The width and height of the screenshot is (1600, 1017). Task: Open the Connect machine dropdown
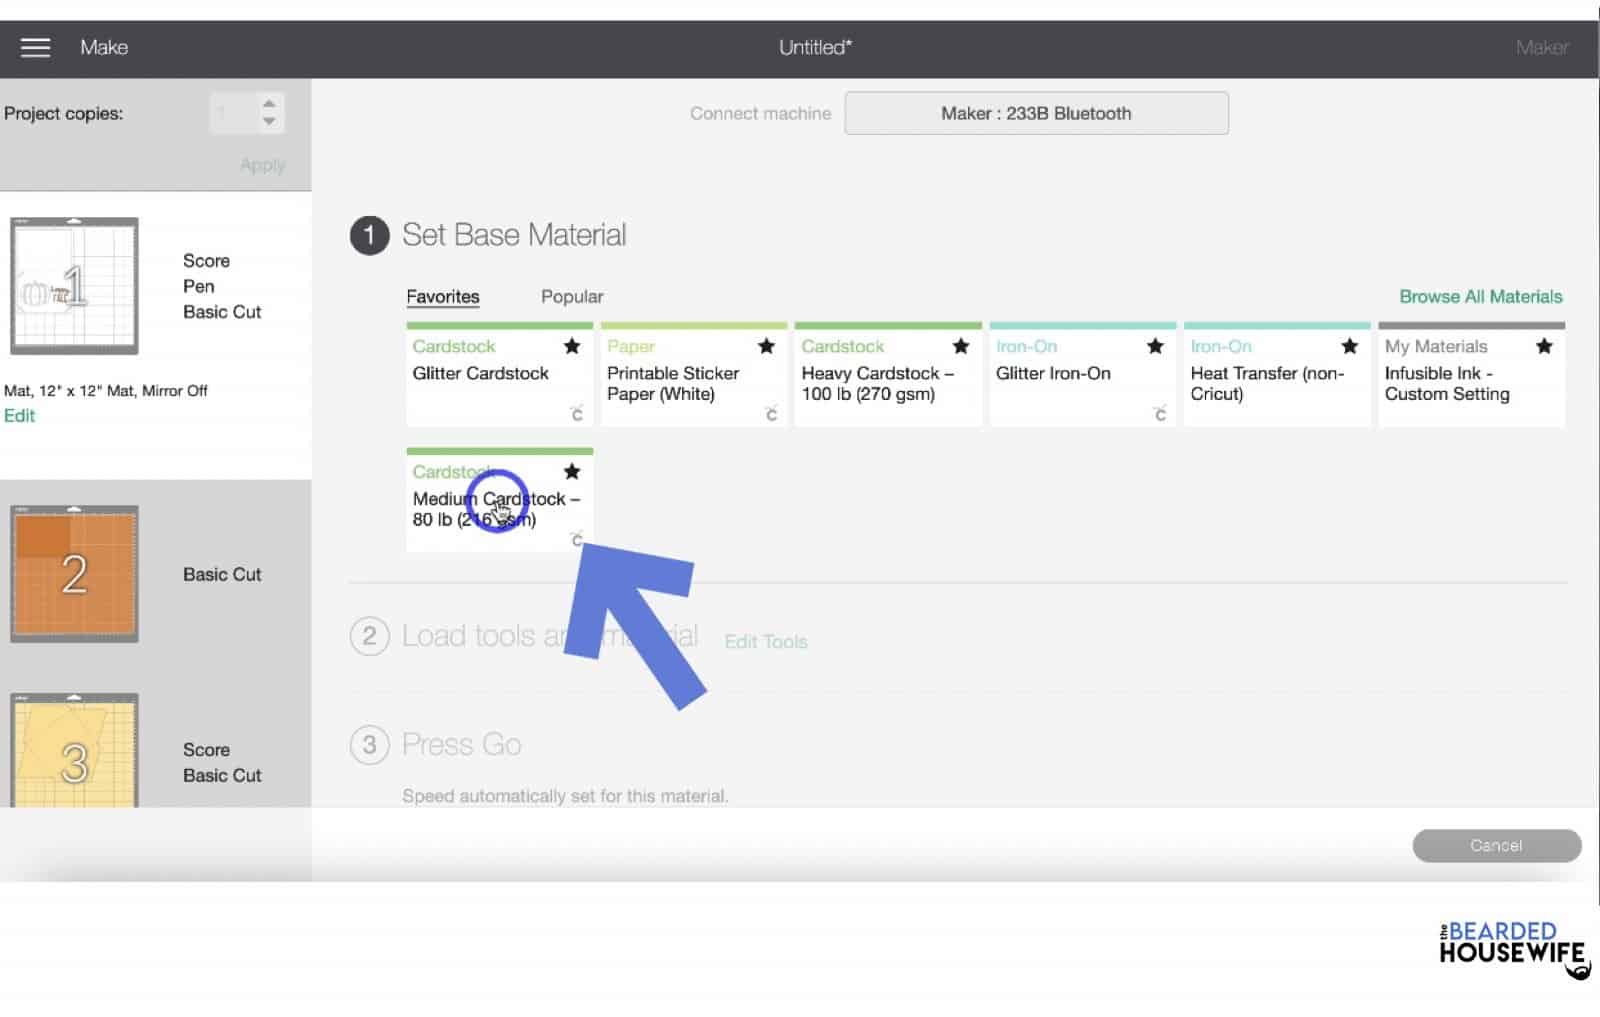(1036, 113)
